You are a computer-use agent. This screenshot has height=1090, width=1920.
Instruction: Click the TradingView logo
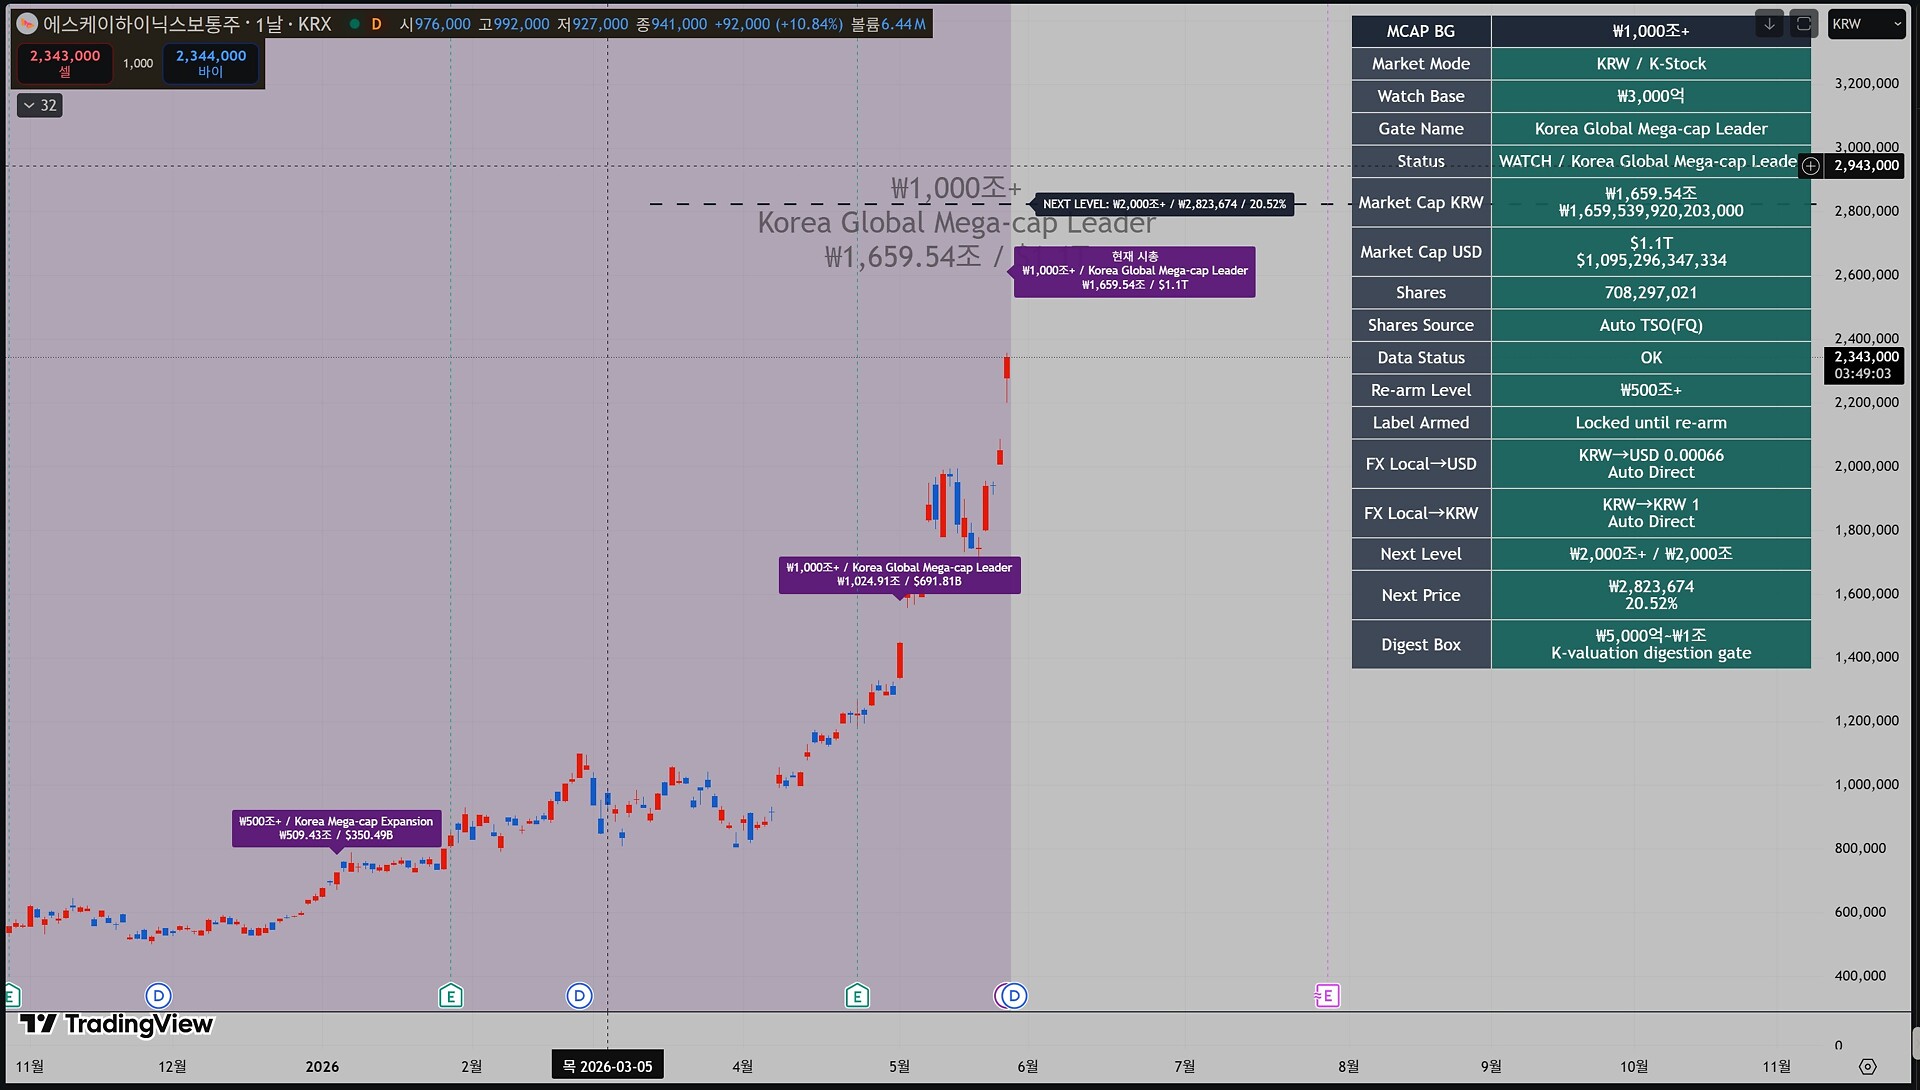pos(116,1024)
